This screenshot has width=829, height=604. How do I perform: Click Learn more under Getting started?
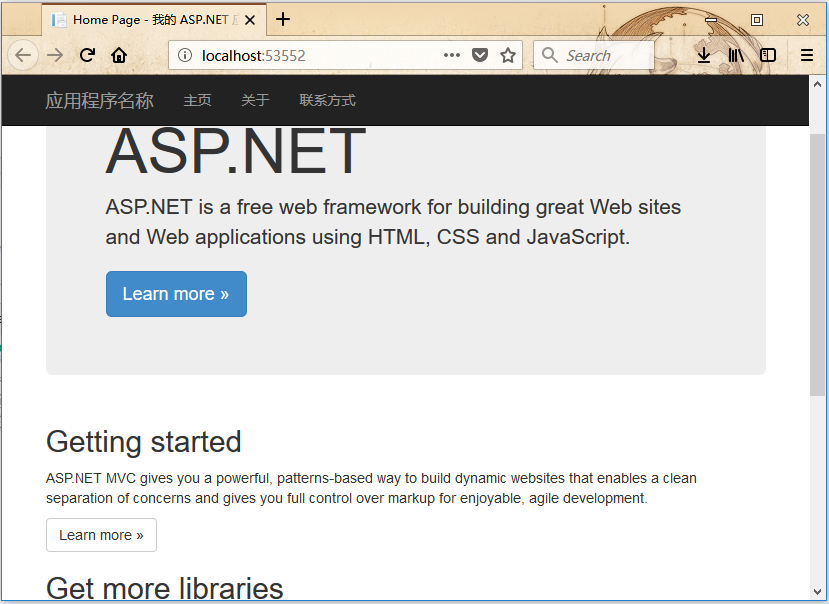click(x=101, y=535)
